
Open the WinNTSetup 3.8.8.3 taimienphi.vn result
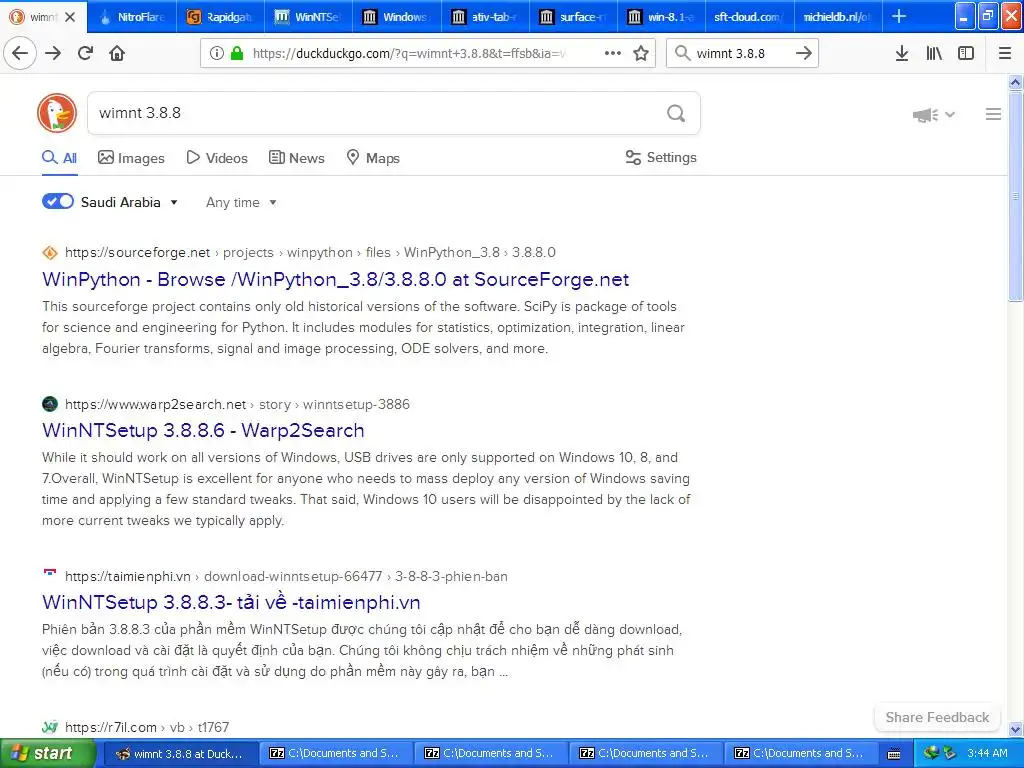(231, 602)
